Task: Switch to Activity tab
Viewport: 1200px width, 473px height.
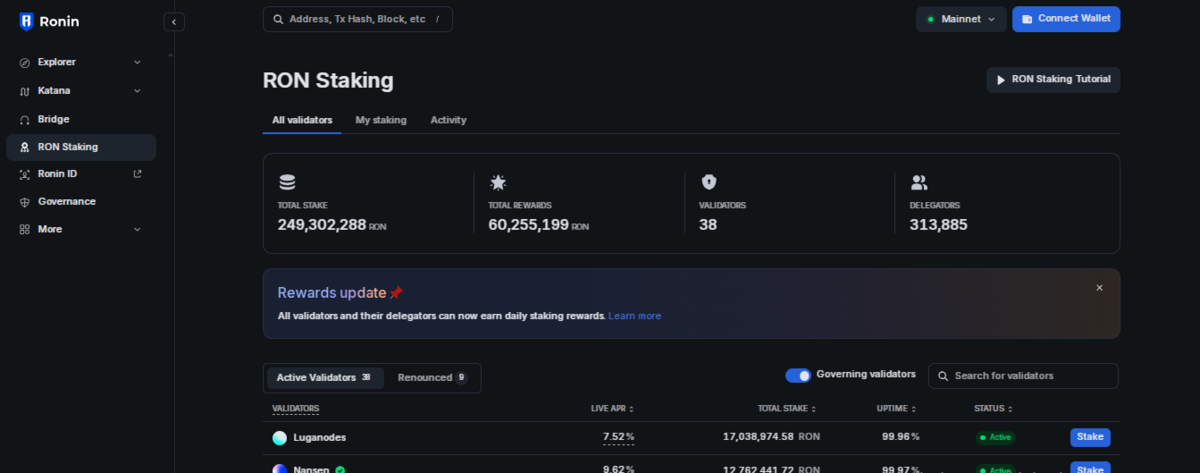Action: coord(448,120)
